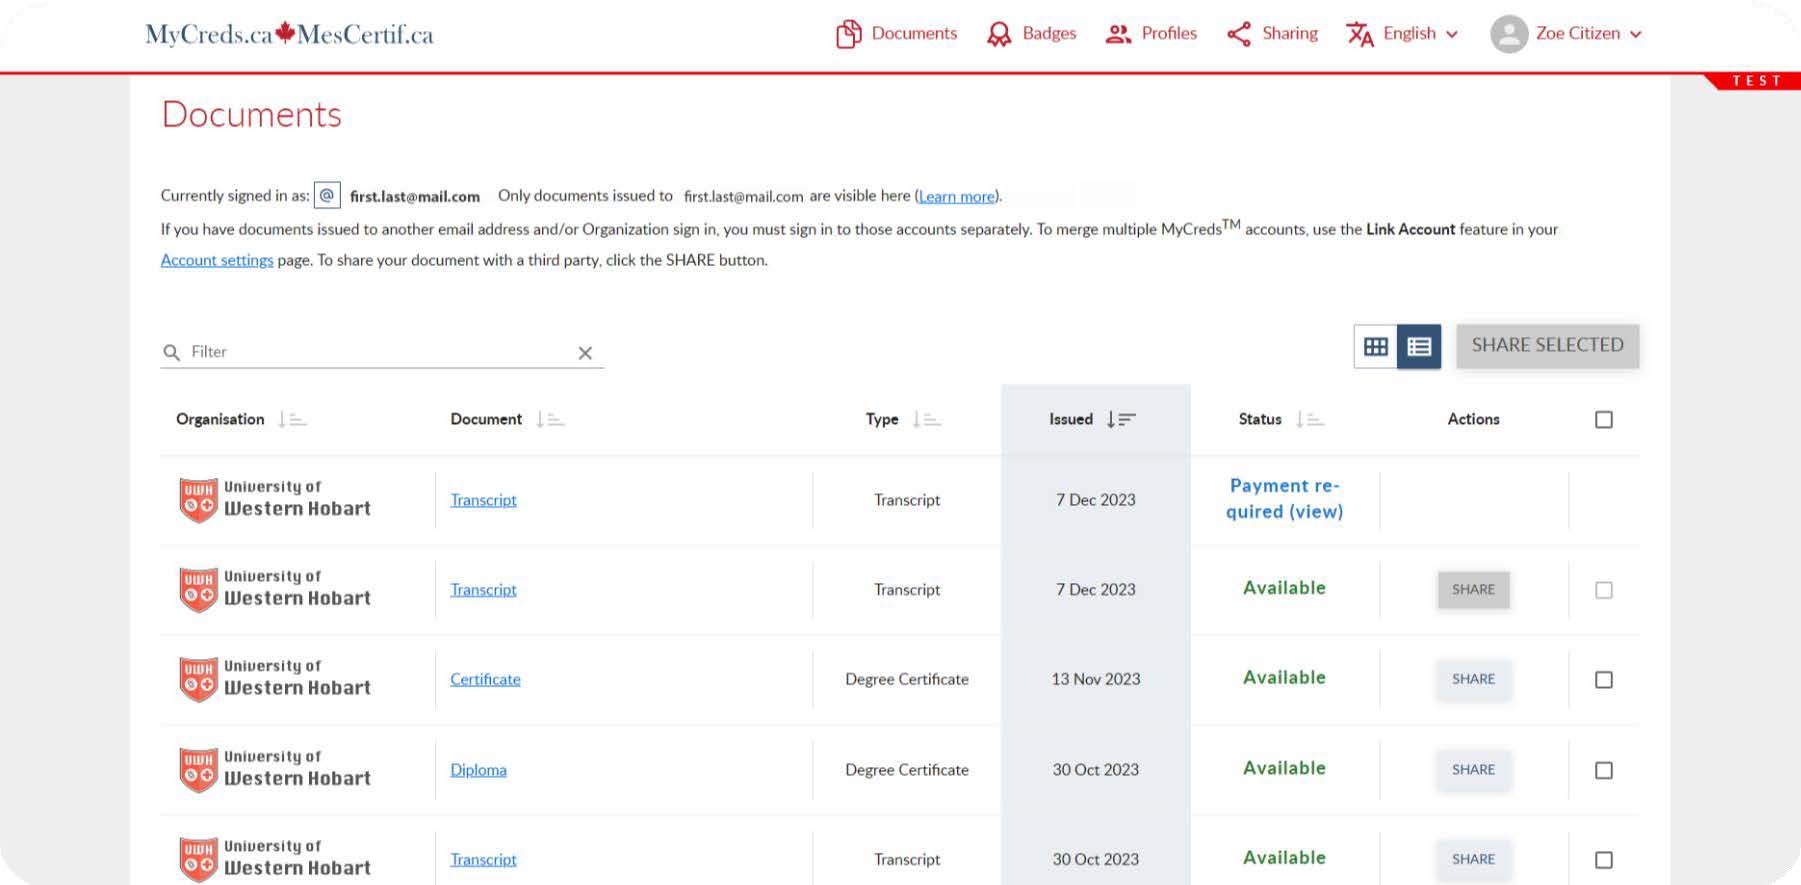Click the Profiles people icon in navbar
The height and width of the screenshot is (885, 1801).
coord(1117,34)
